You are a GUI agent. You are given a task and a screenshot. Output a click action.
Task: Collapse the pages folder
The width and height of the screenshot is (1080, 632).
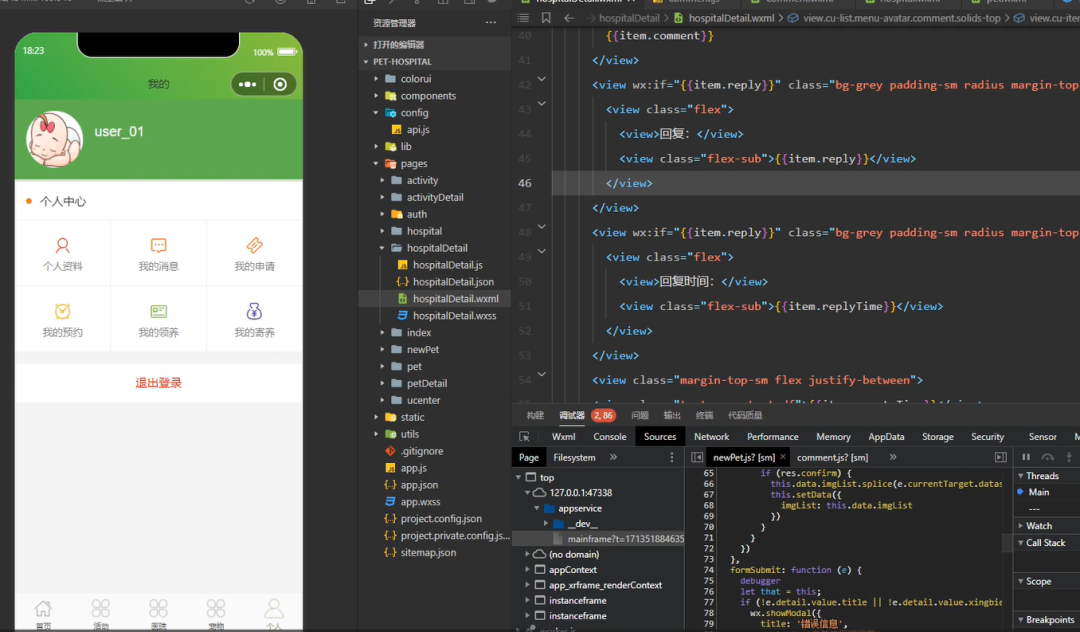point(376,163)
